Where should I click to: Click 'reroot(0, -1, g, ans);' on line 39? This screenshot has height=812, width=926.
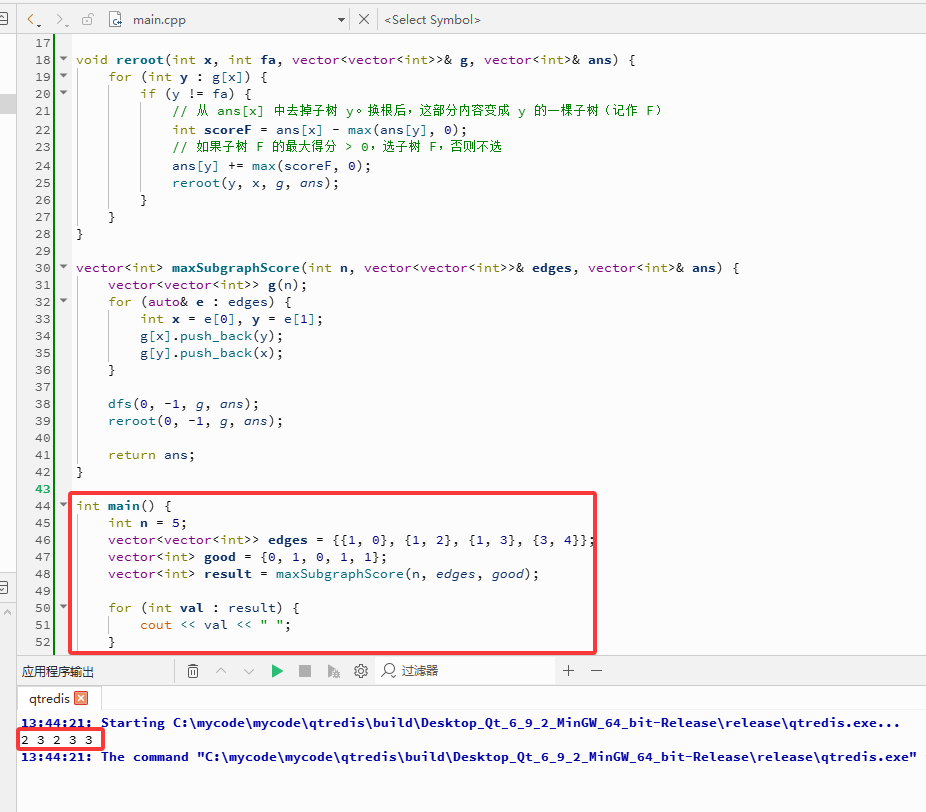pos(195,422)
